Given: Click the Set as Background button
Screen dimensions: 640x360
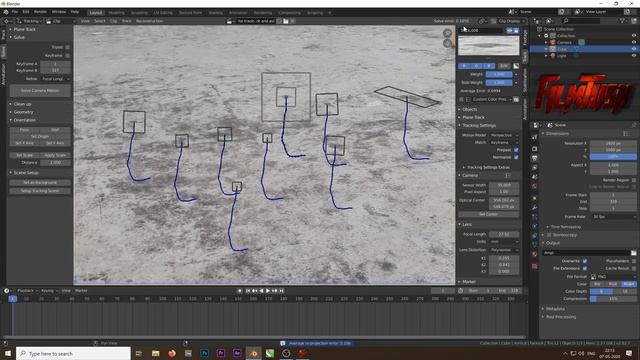Looking at the screenshot, I should 40,182.
